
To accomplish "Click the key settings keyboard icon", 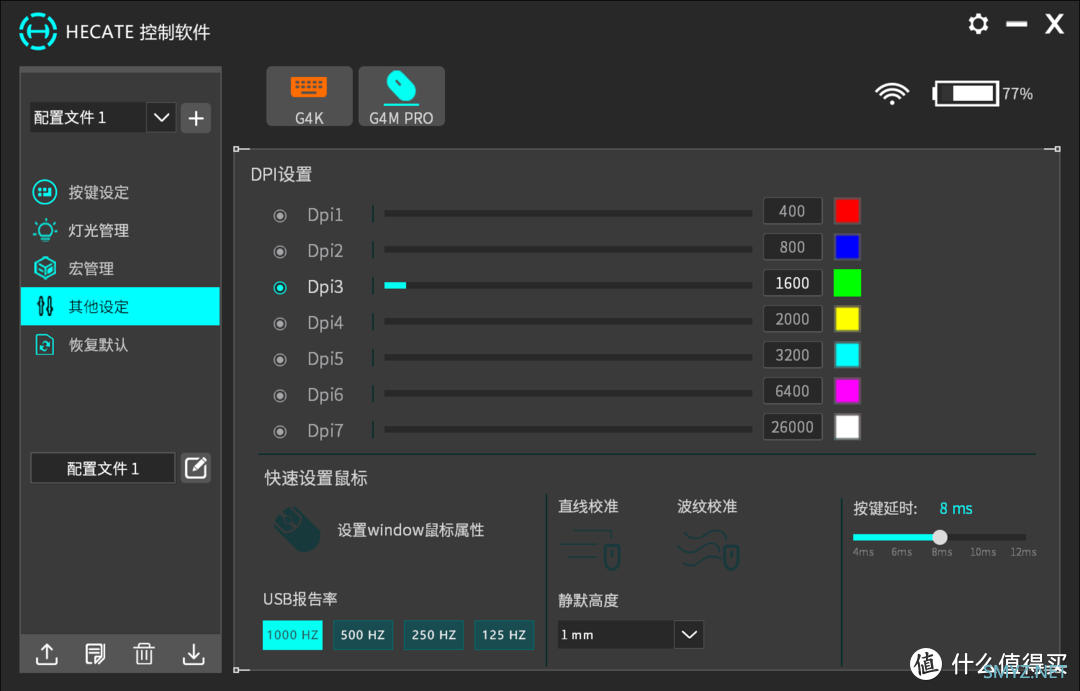I will pyautogui.click(x=45, y=192).
